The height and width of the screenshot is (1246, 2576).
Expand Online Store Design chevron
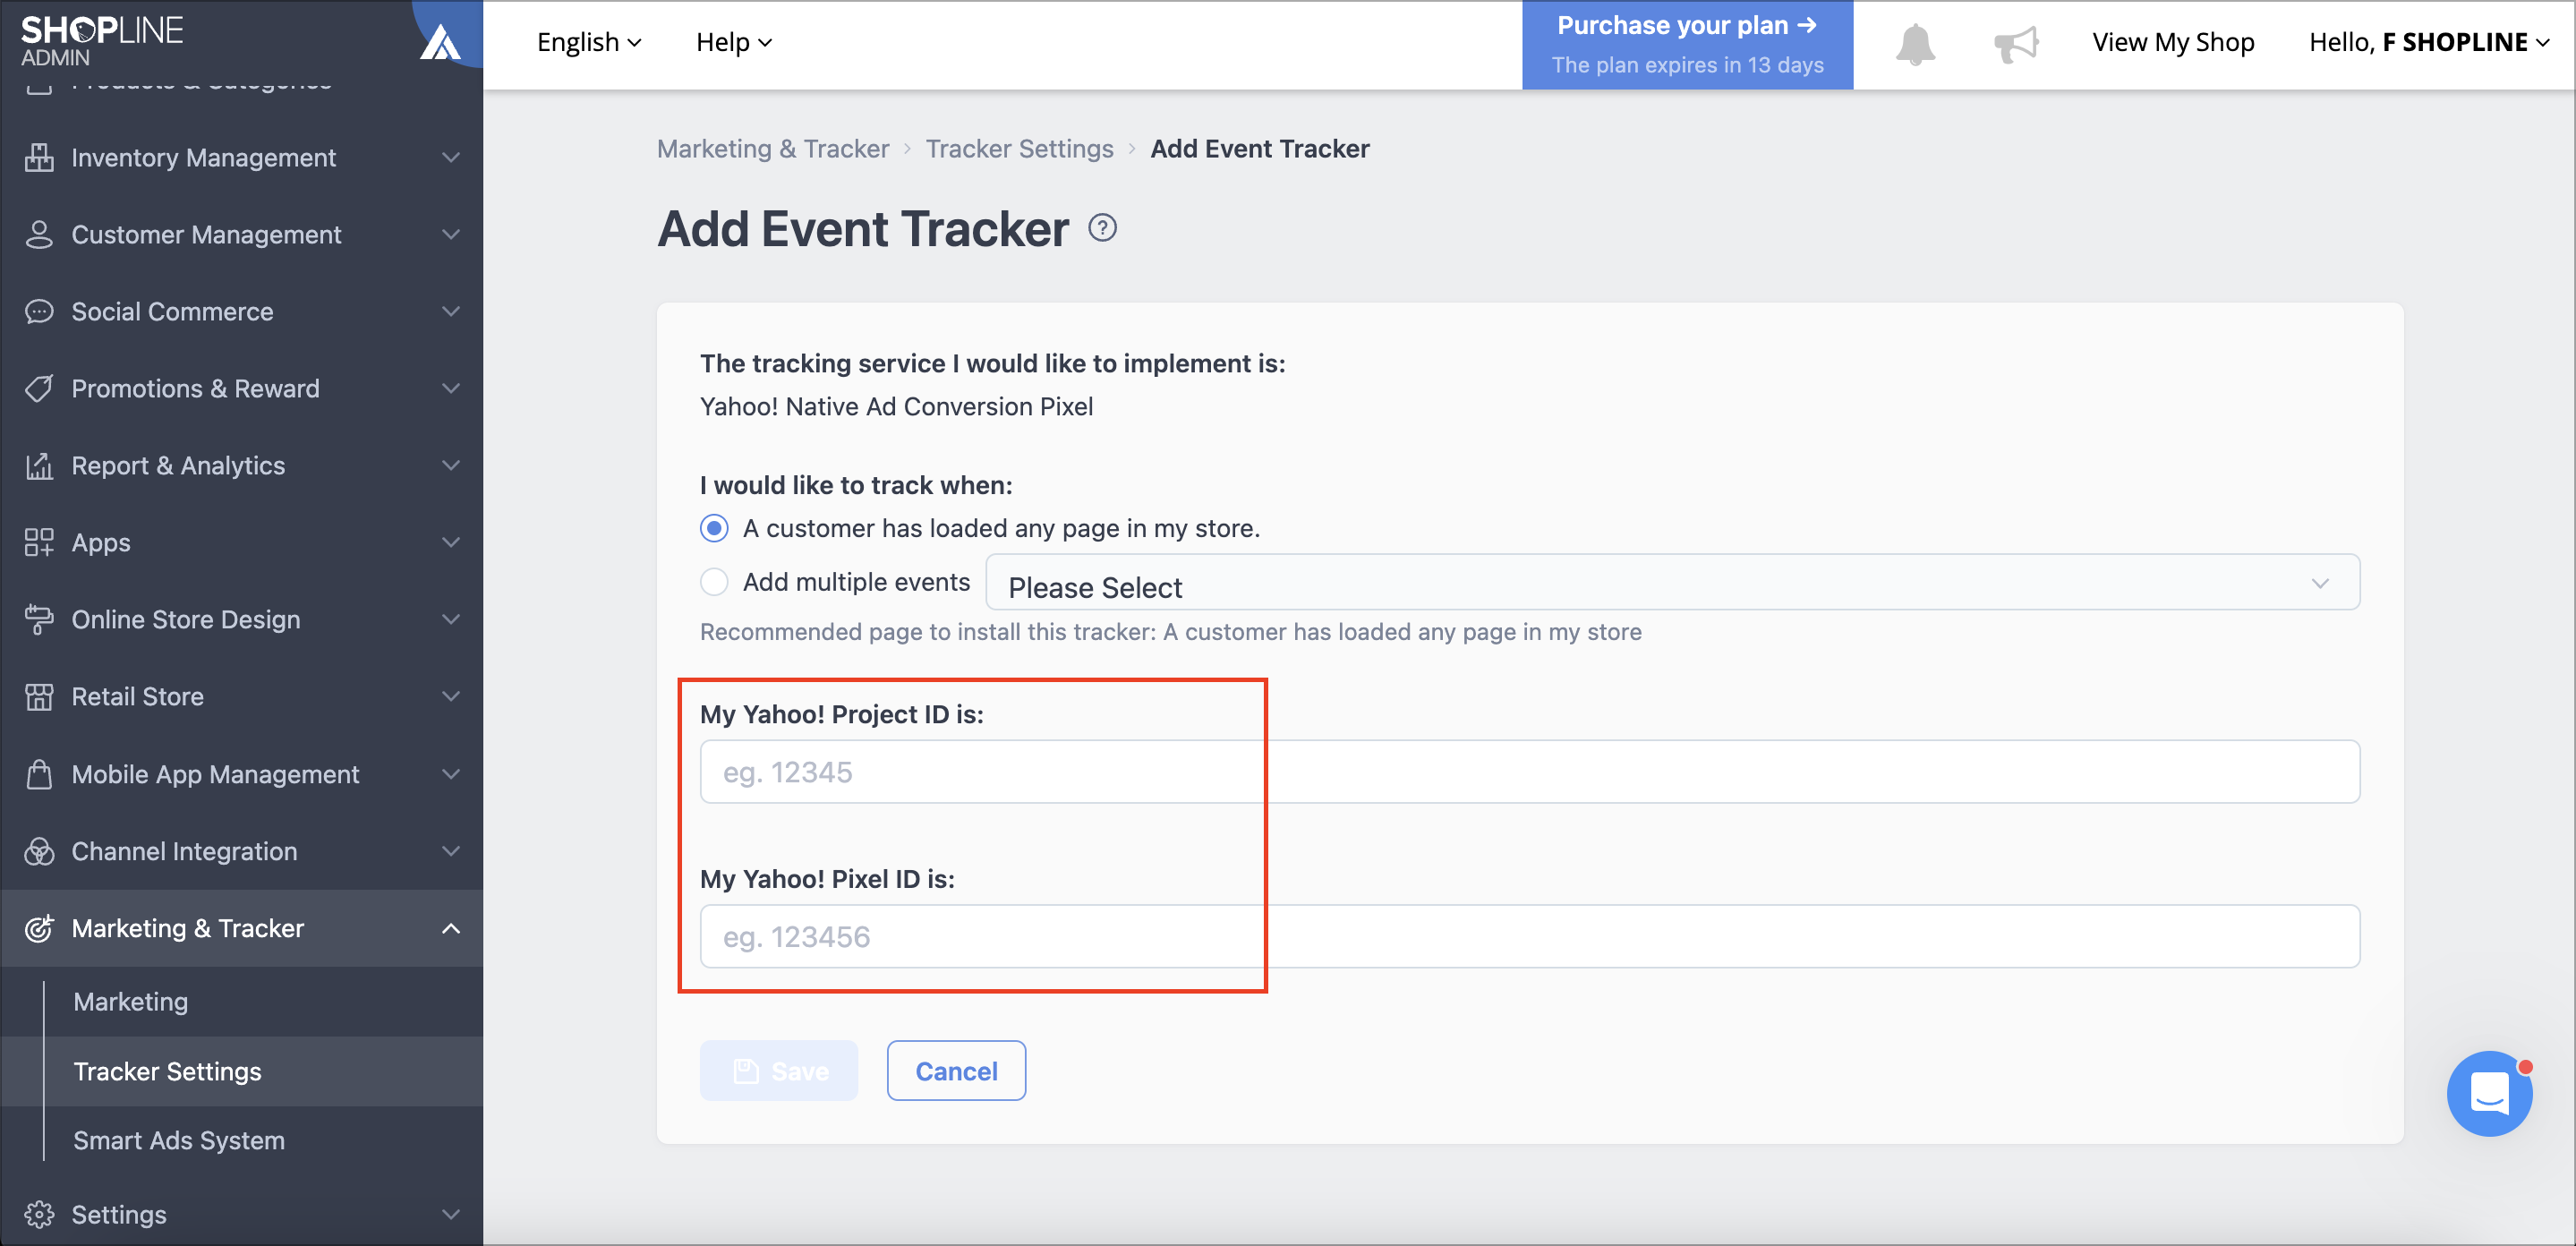pyautogui.click(x=451, y=619)
